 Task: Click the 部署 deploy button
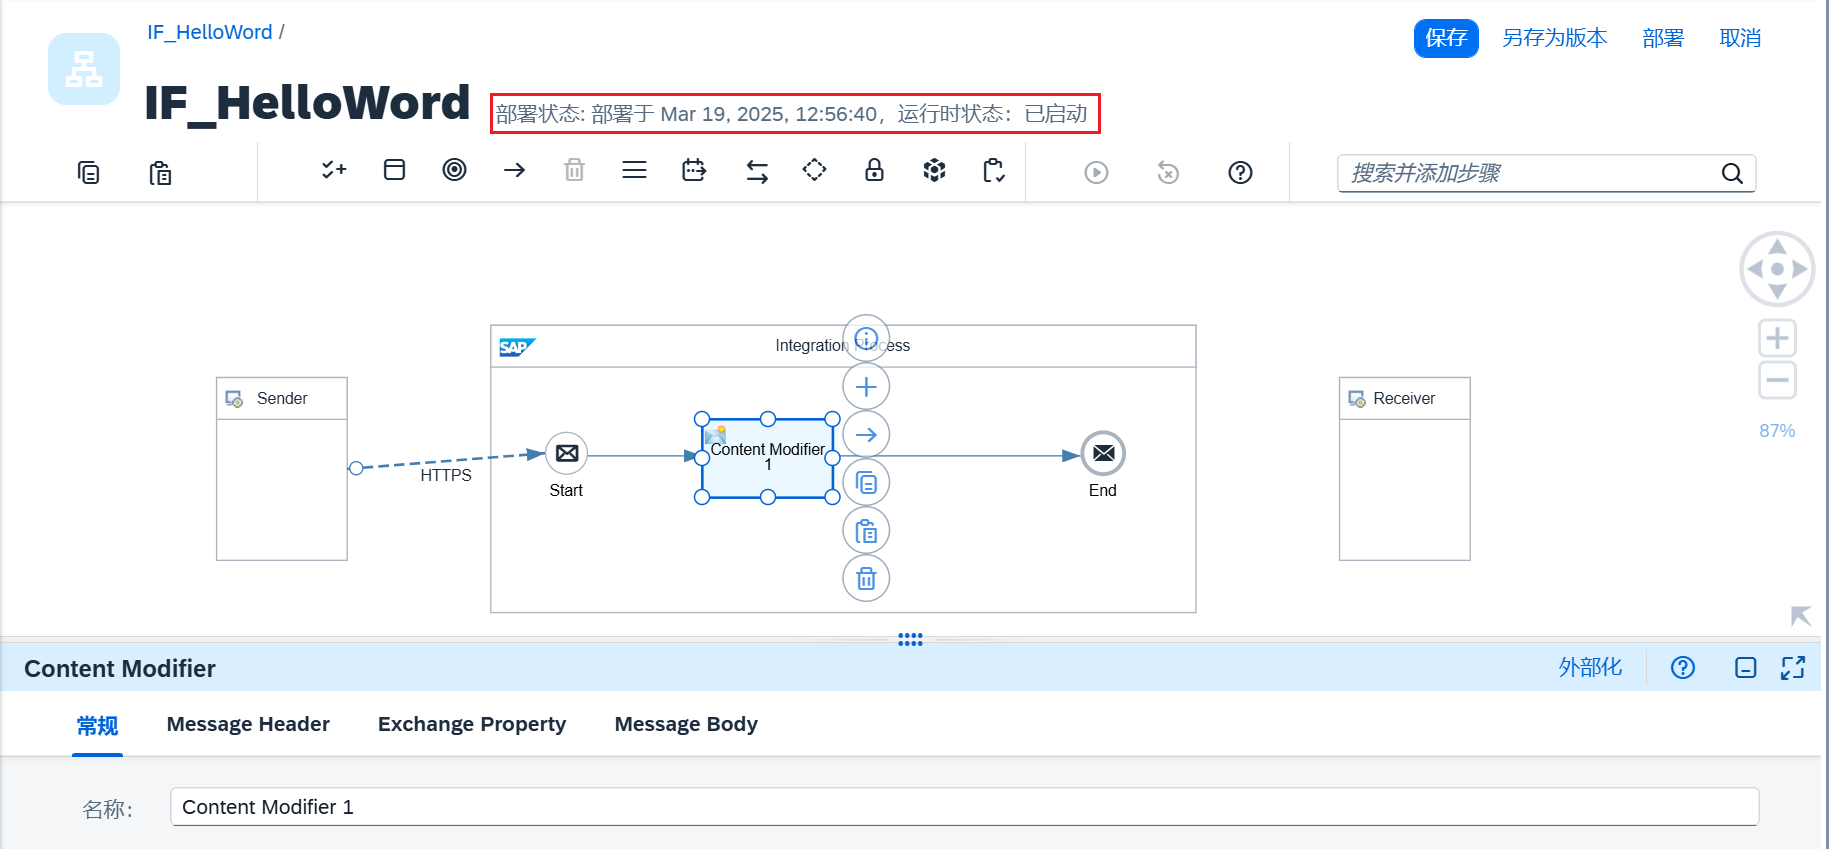(1663, 38)
